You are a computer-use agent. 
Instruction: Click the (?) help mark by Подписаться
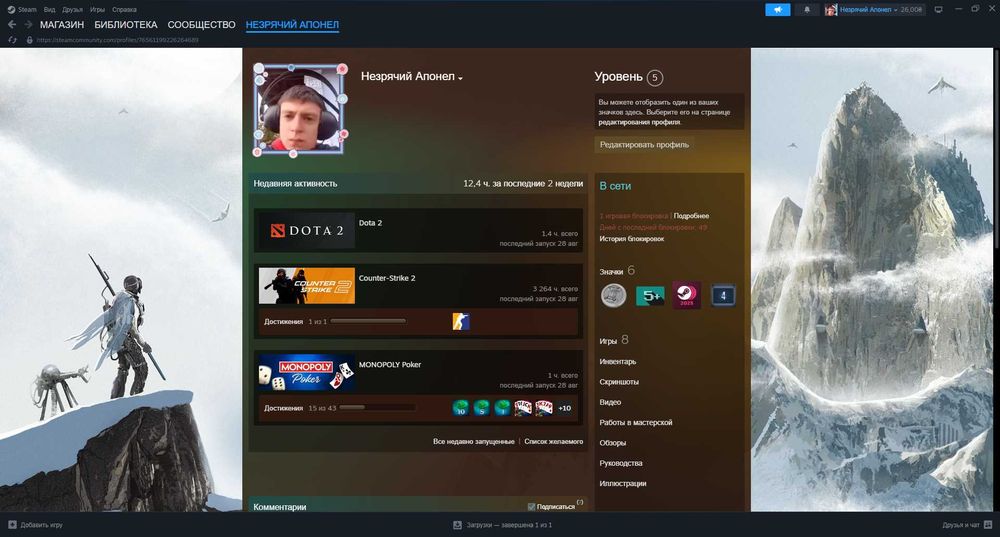[580, 503]
